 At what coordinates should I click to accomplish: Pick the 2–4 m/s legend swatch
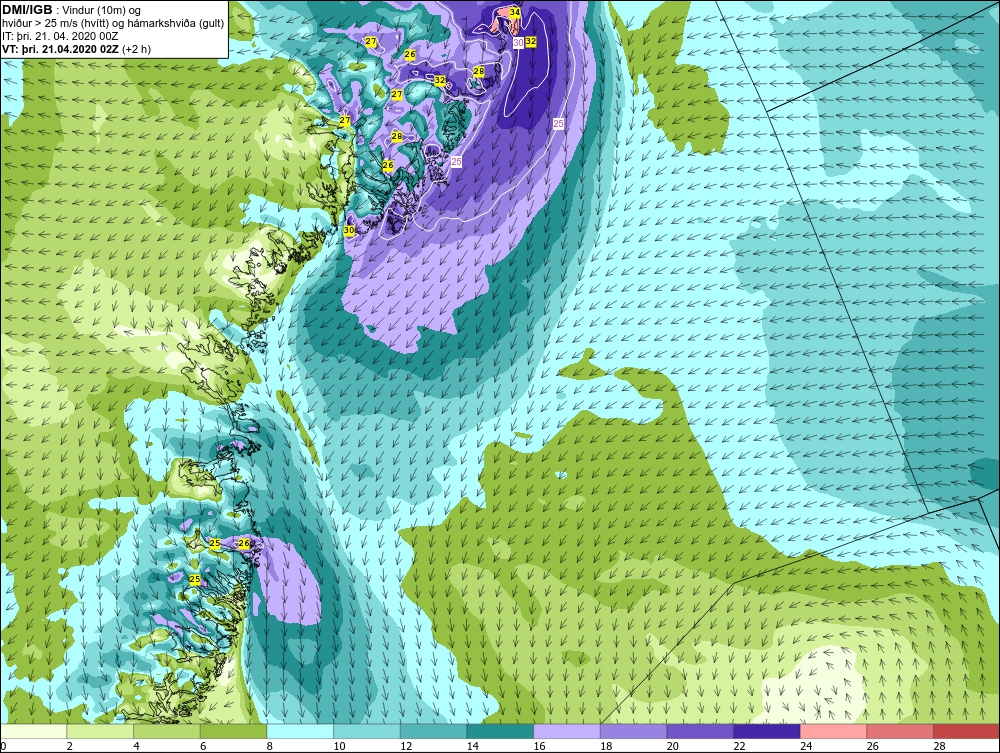pos(100,731)
